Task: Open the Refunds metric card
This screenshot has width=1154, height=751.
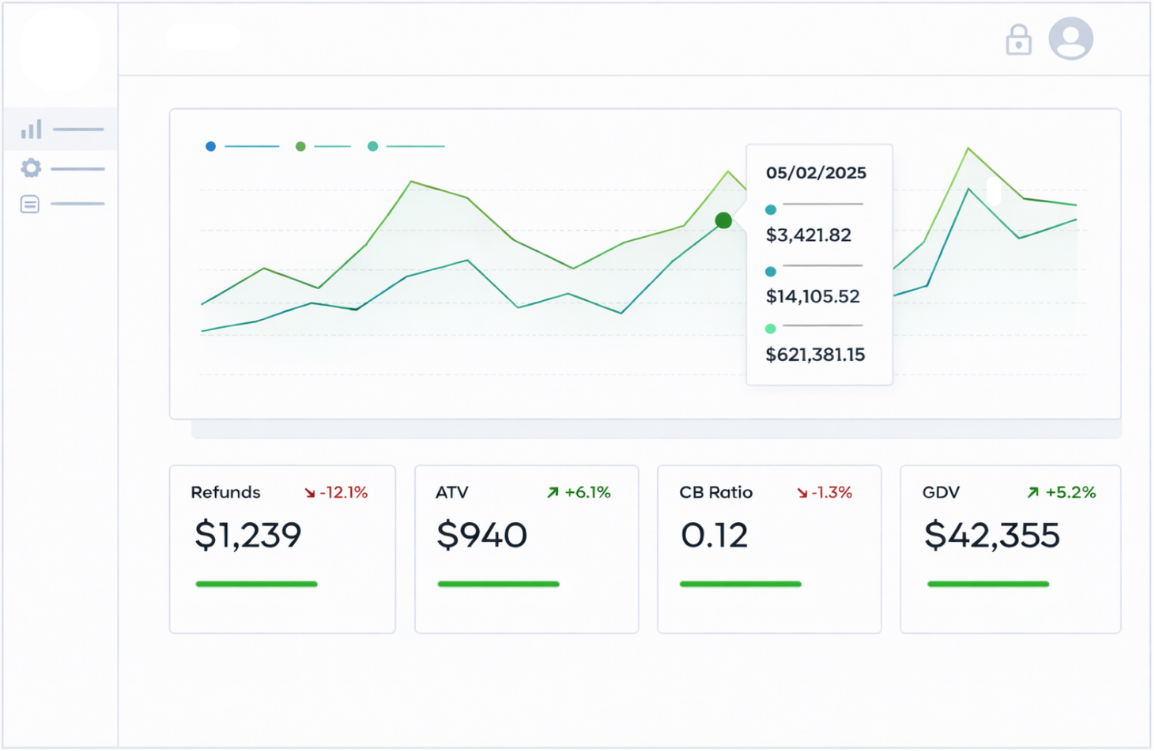Action: point(282,548)
